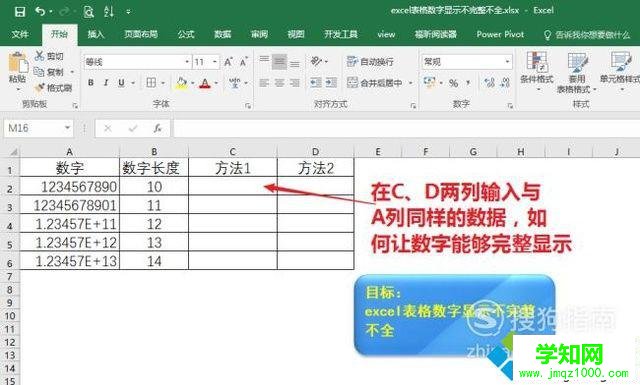Open the alignment group dialog launcher

tap(413, 106)
